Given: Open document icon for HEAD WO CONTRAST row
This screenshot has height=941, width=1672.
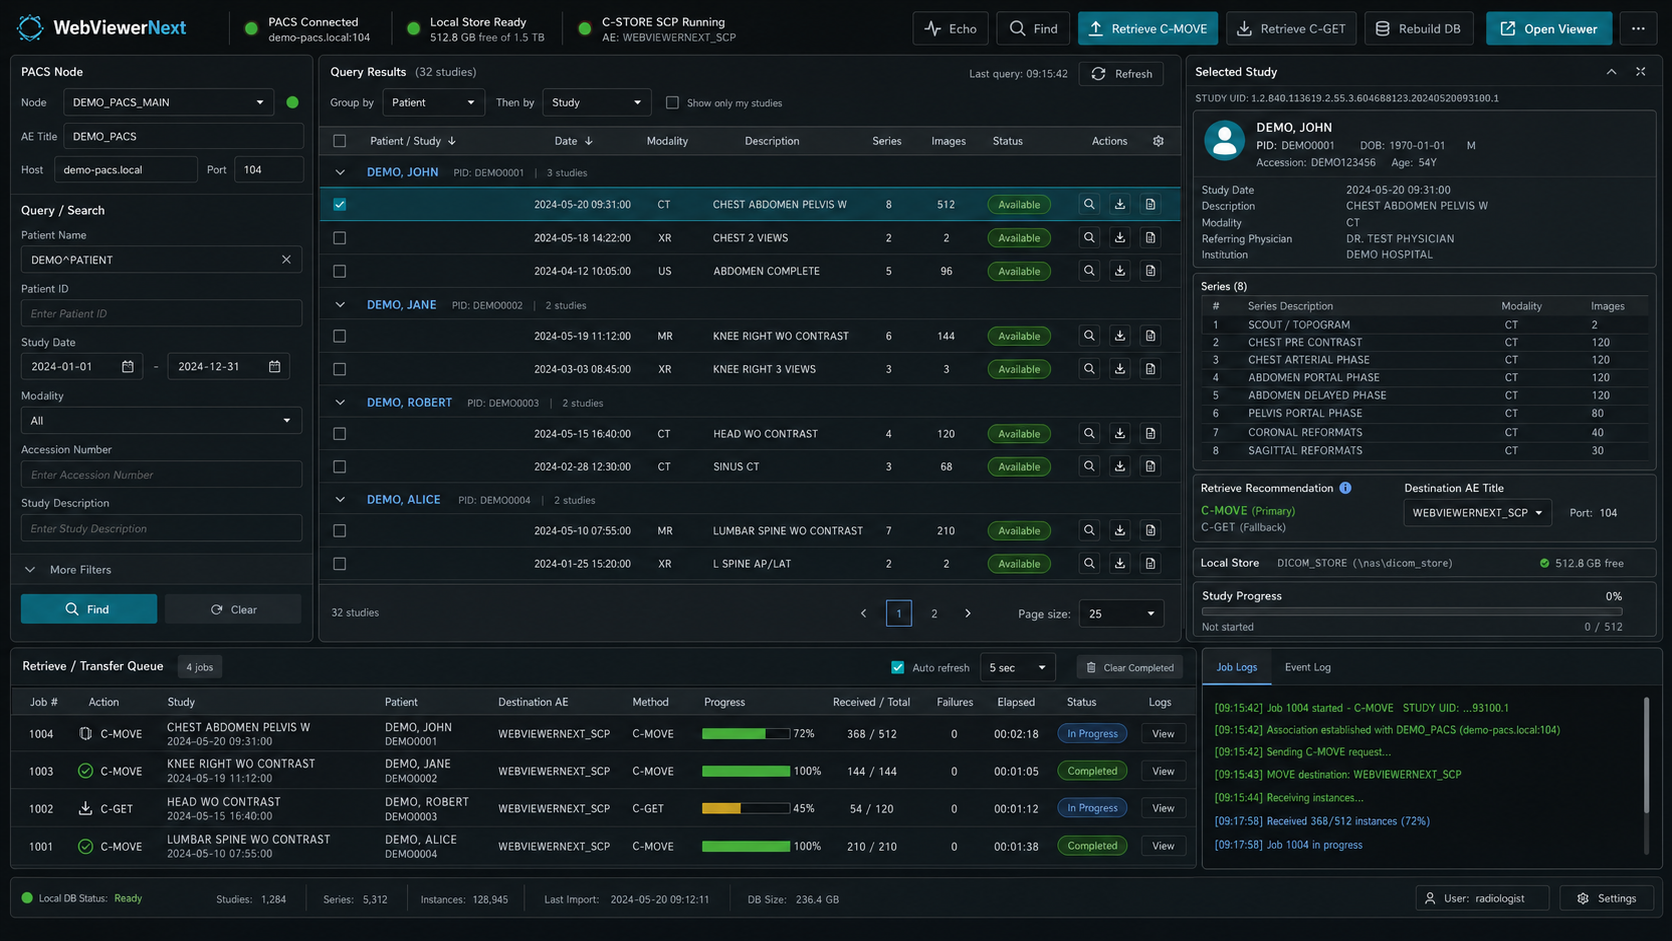Looking at the screenshot, I should tap(1151, 434).
